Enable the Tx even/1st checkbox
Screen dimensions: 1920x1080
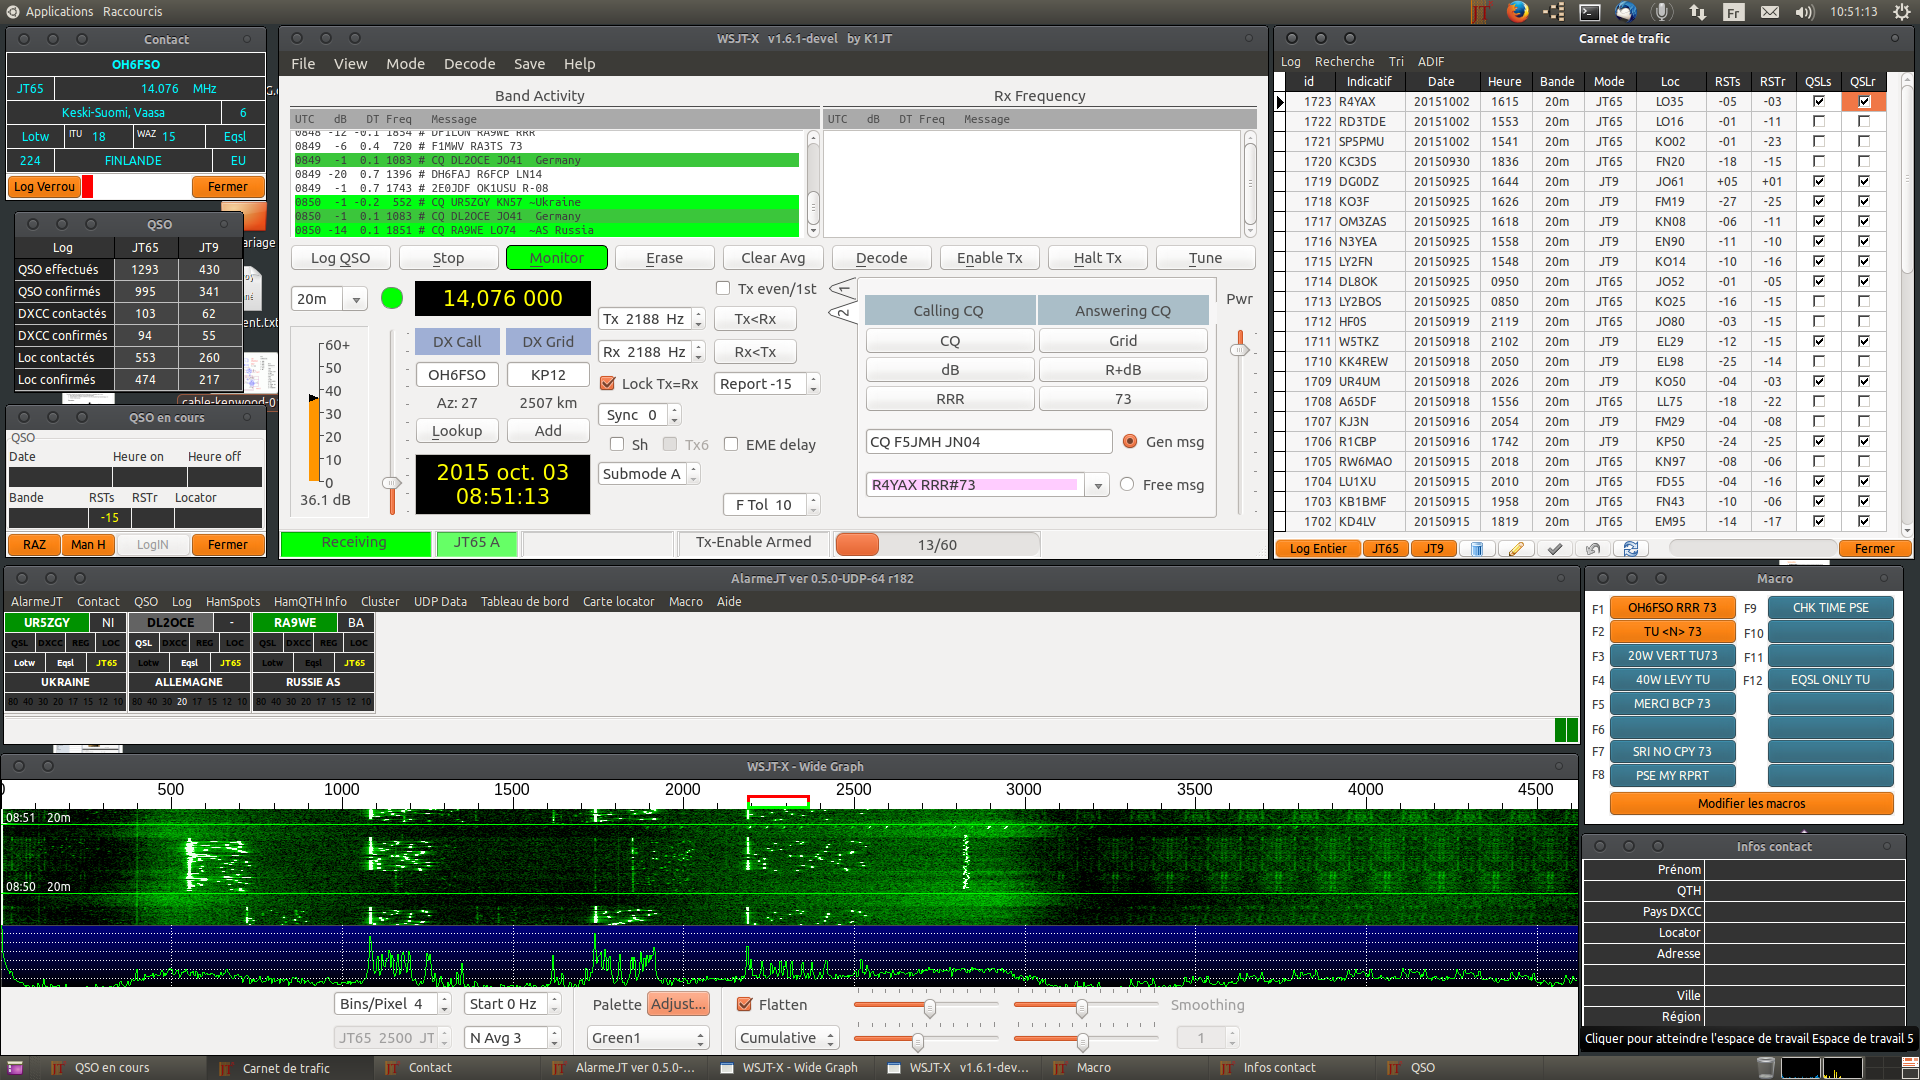tap(723, 289)
